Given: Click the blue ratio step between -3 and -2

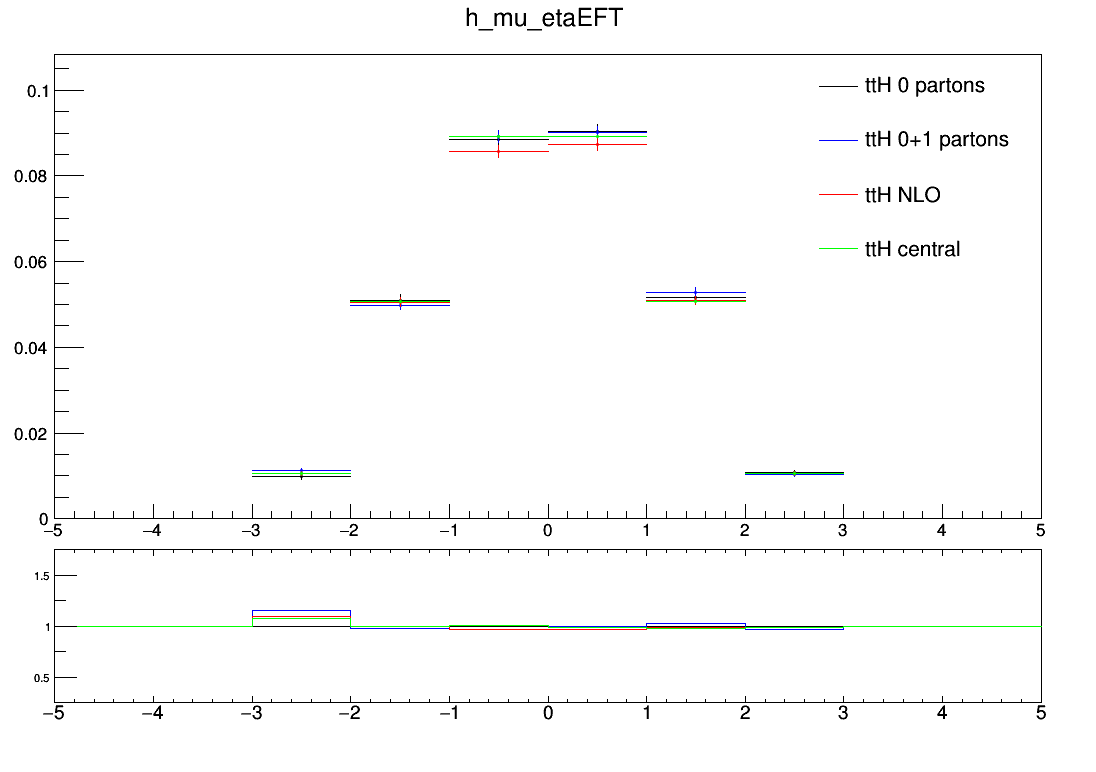Looking at the screenshot, I should point(301,611).
